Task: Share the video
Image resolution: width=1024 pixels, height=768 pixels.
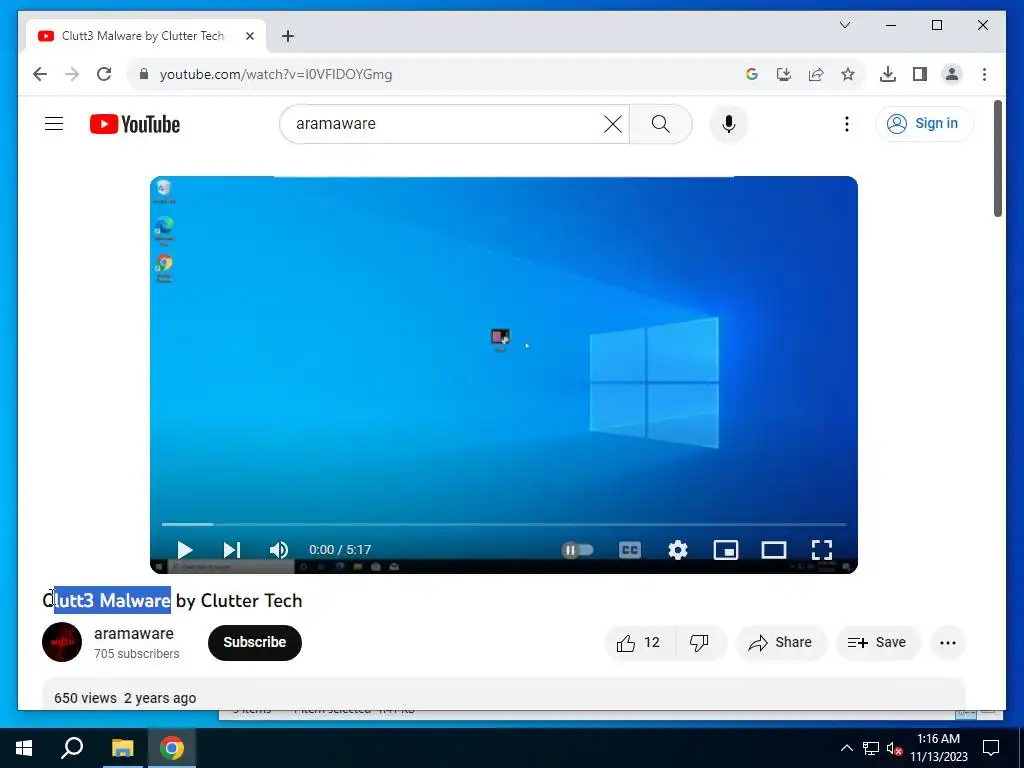Action: click(781, 643)
